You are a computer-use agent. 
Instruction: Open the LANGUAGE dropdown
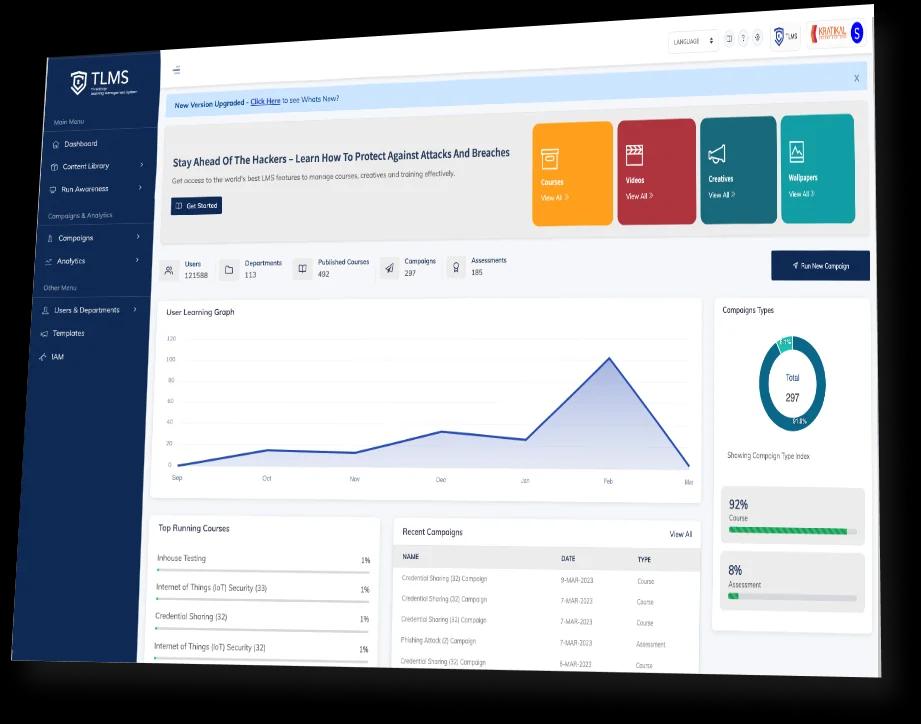coord(693,41)
